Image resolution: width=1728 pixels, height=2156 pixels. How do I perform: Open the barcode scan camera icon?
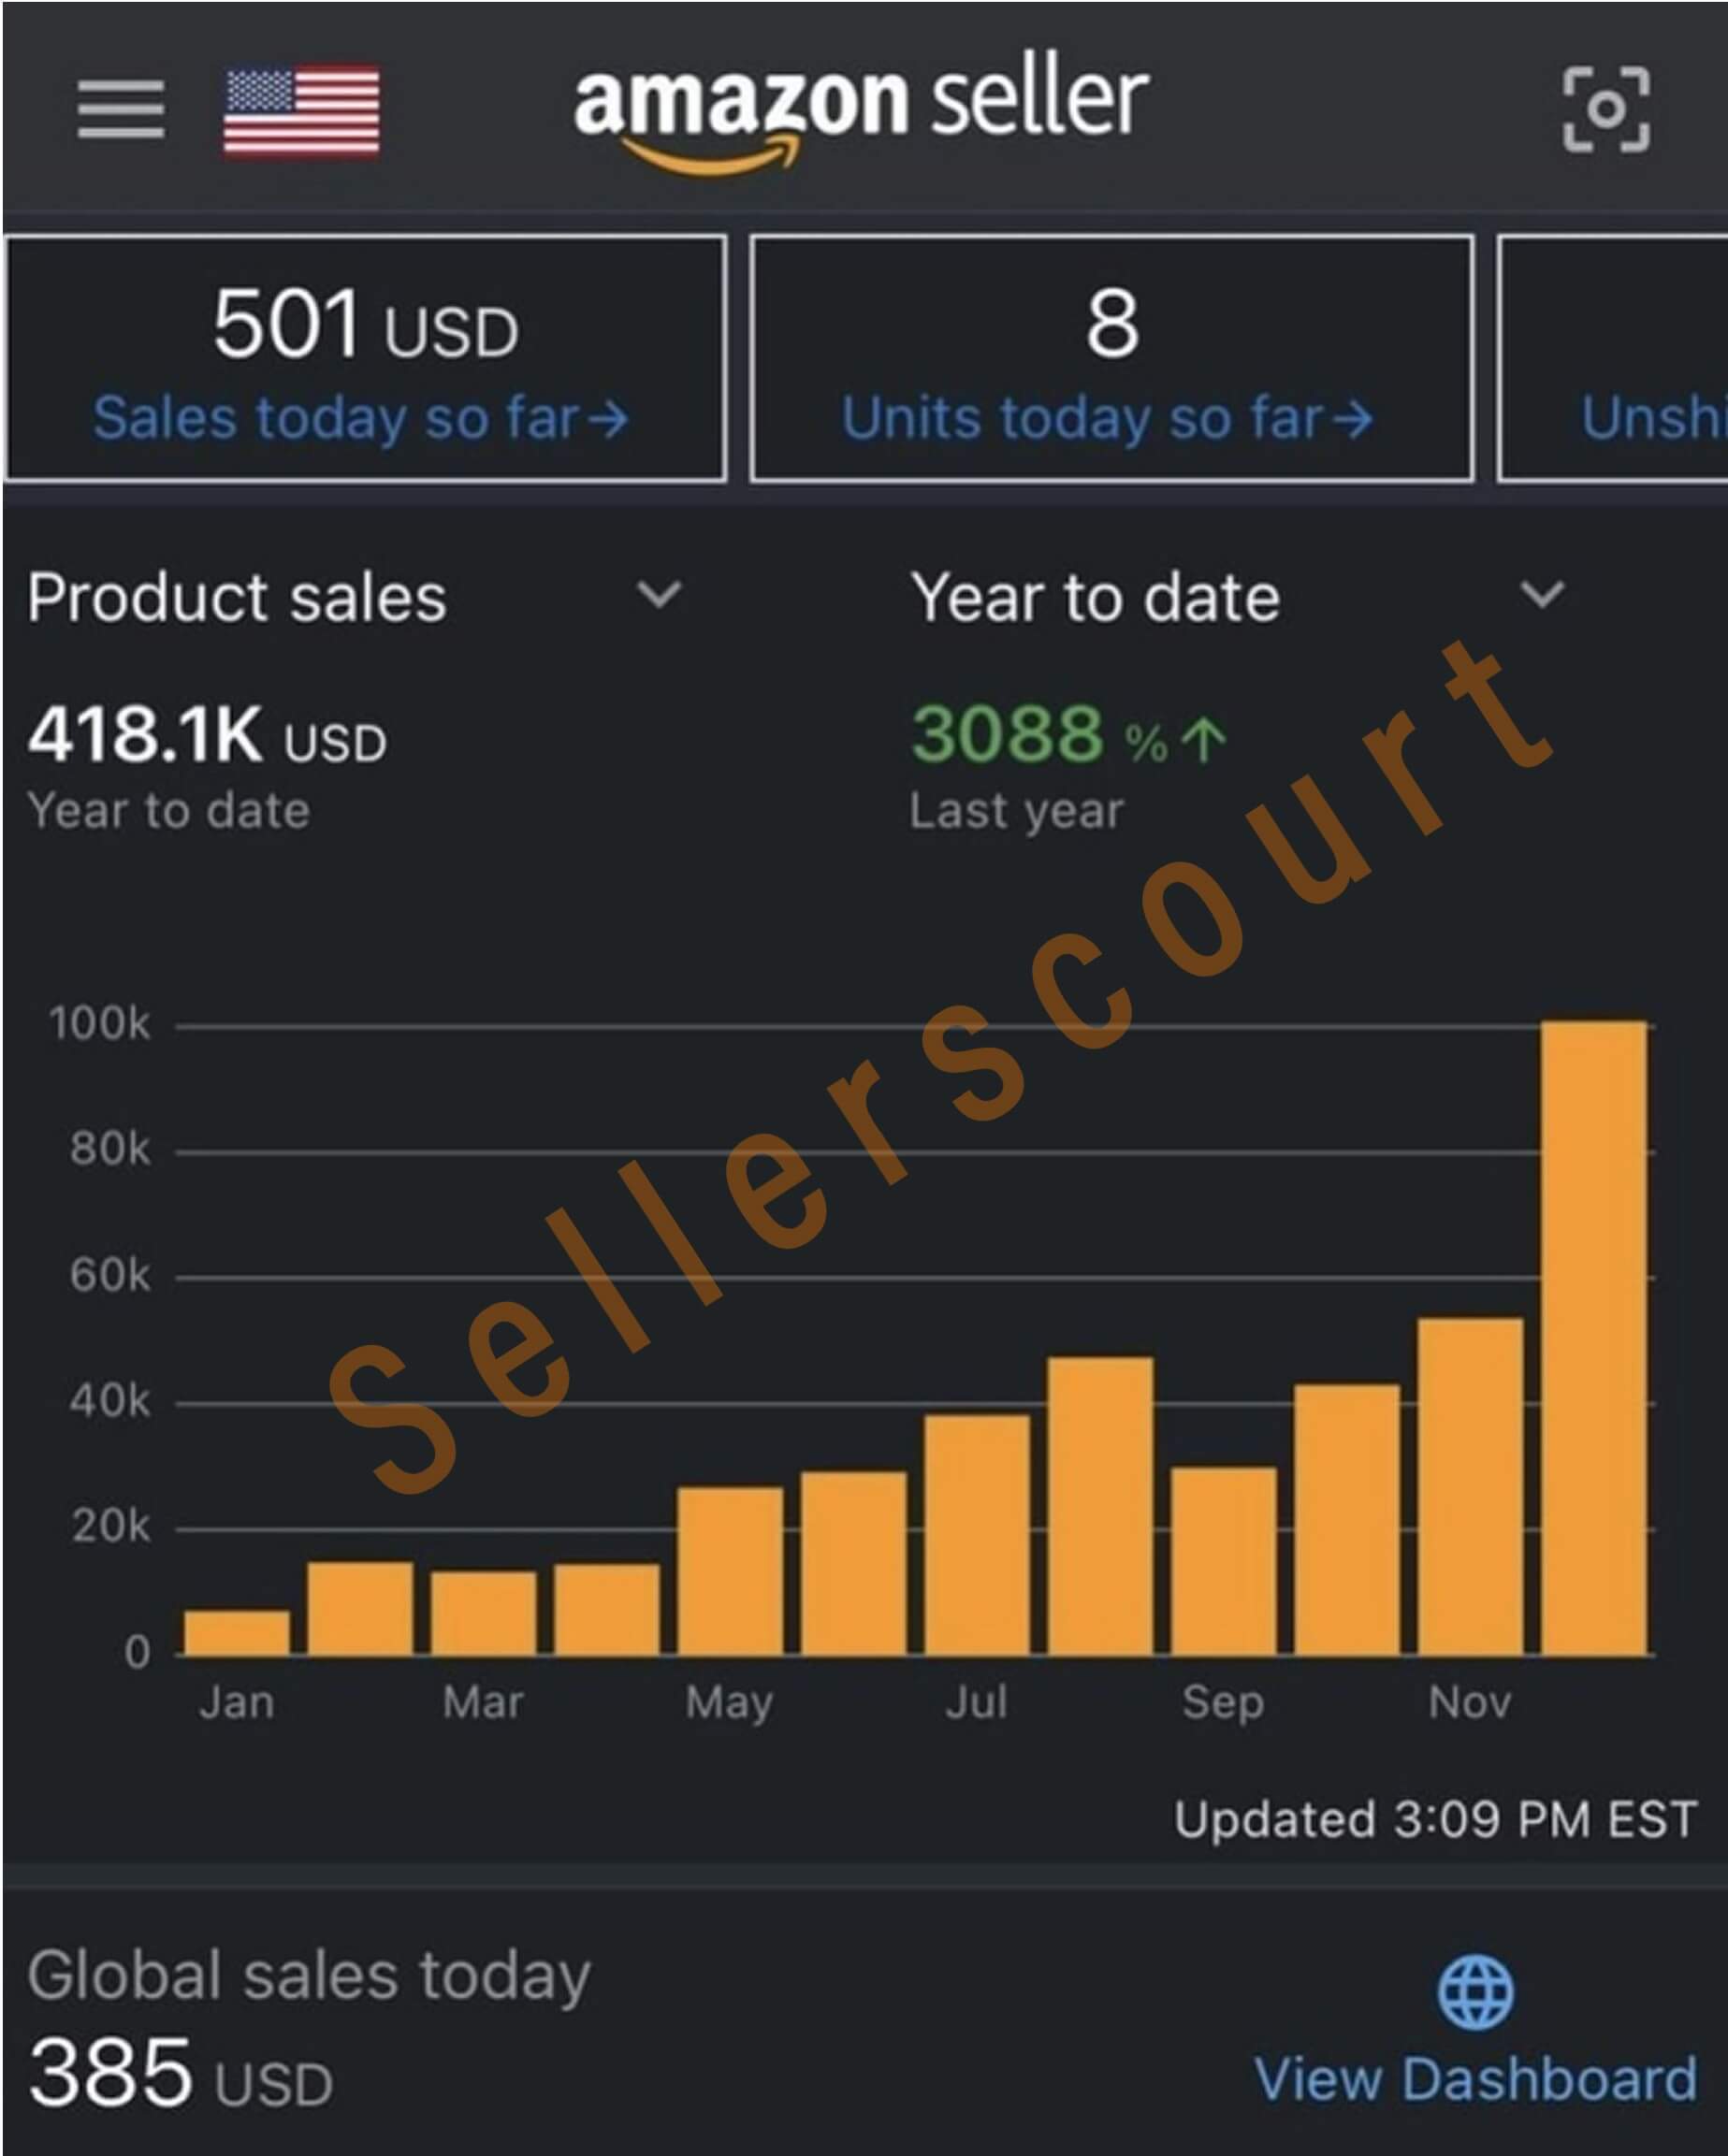1605,109
